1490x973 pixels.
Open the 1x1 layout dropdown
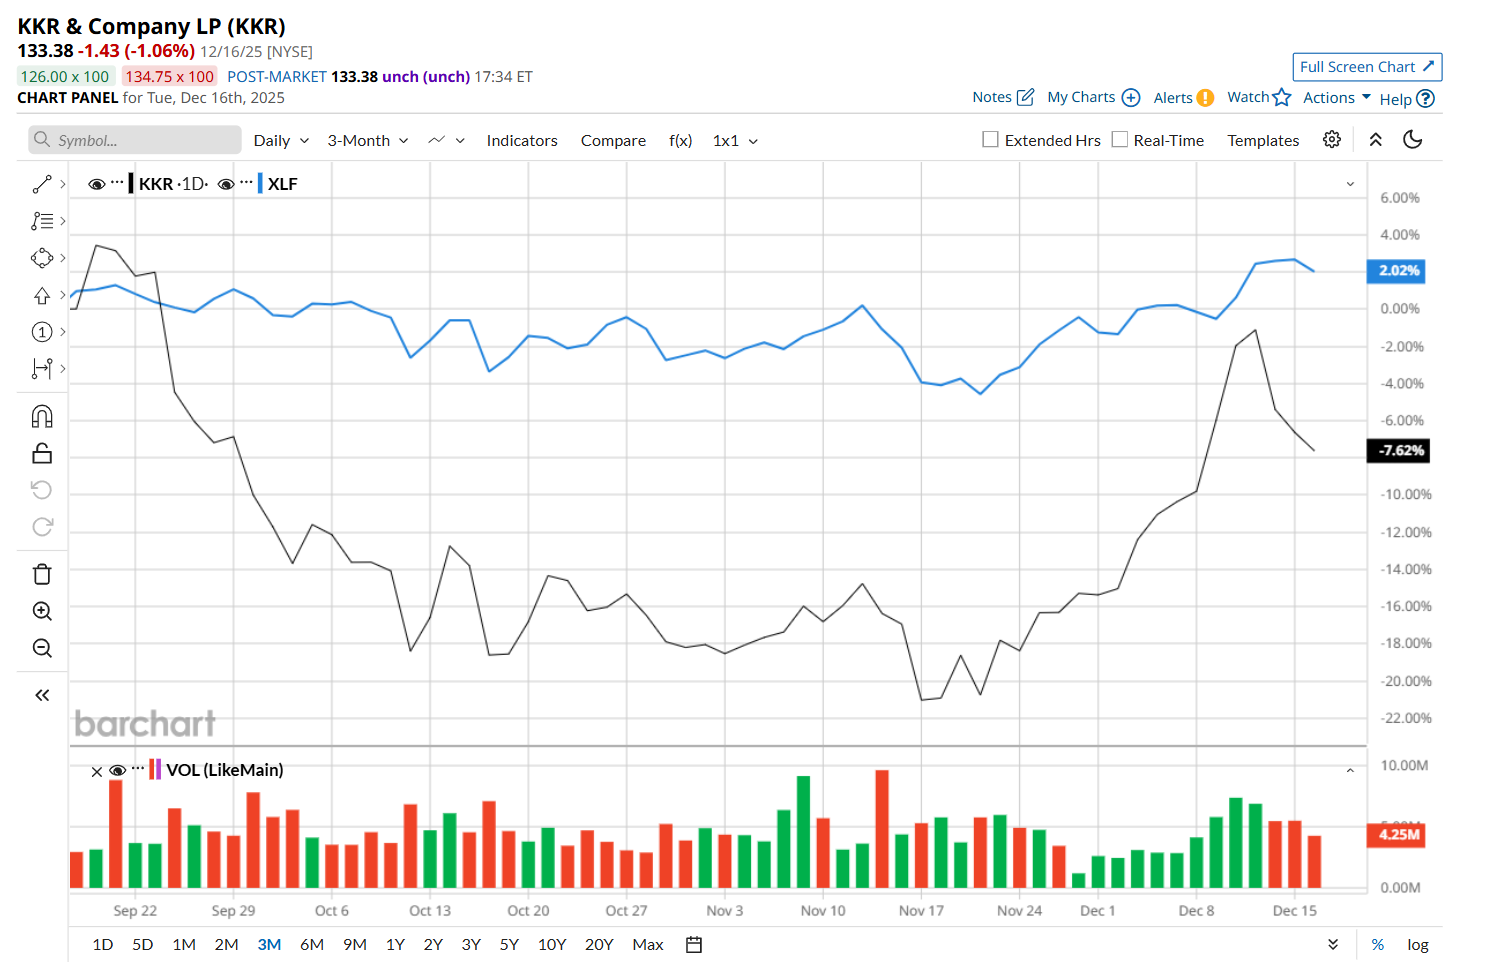tap(735, 141)
